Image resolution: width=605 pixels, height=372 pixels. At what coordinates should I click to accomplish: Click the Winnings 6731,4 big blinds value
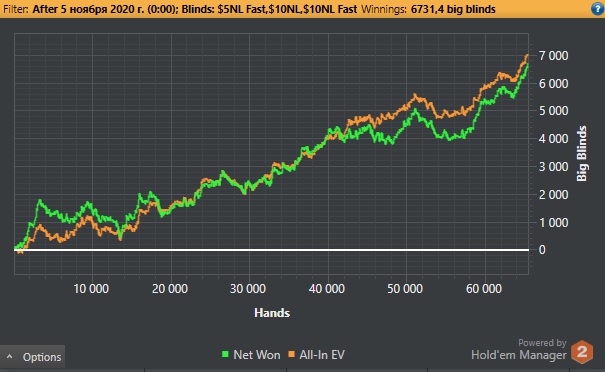click(453, 9)
